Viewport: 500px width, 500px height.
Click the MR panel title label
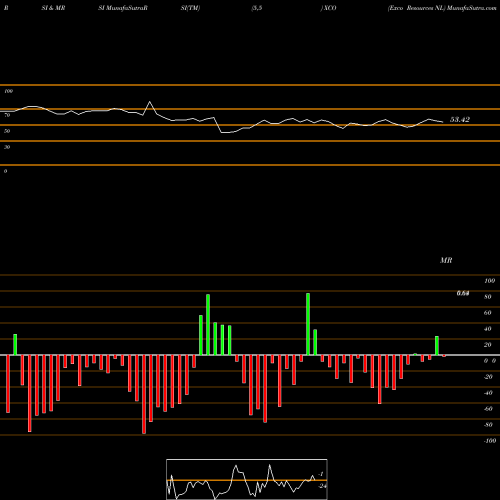coord(446,260)
